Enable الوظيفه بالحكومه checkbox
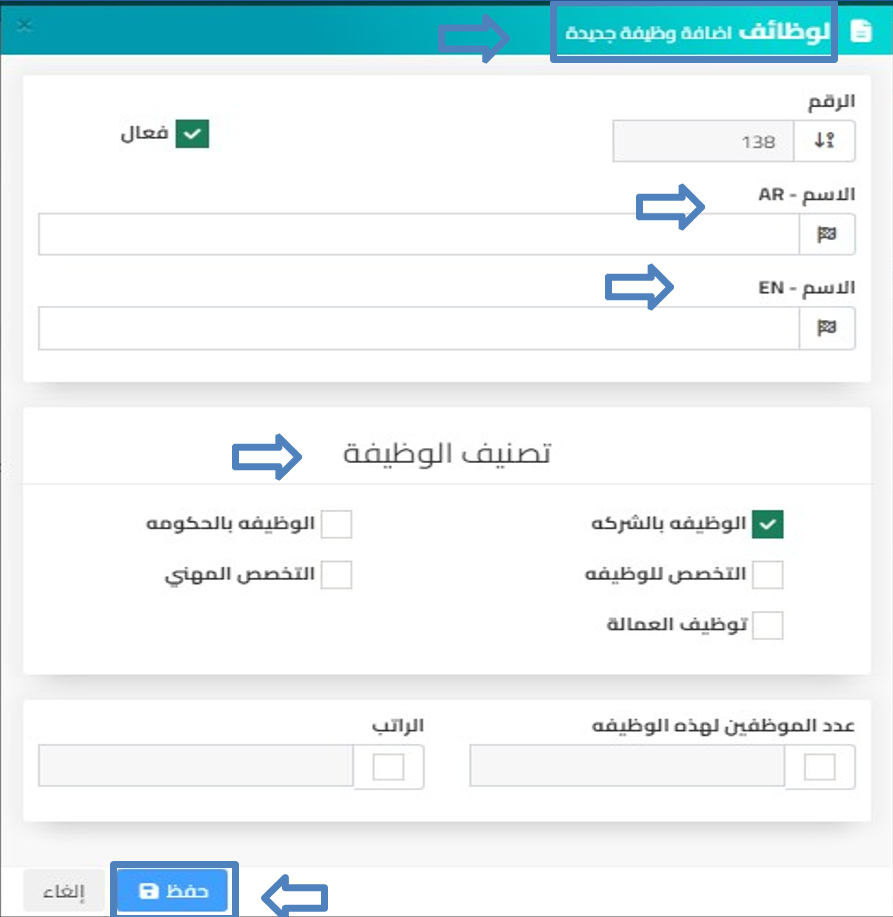The image size is (893, 917). pos(336,524)
